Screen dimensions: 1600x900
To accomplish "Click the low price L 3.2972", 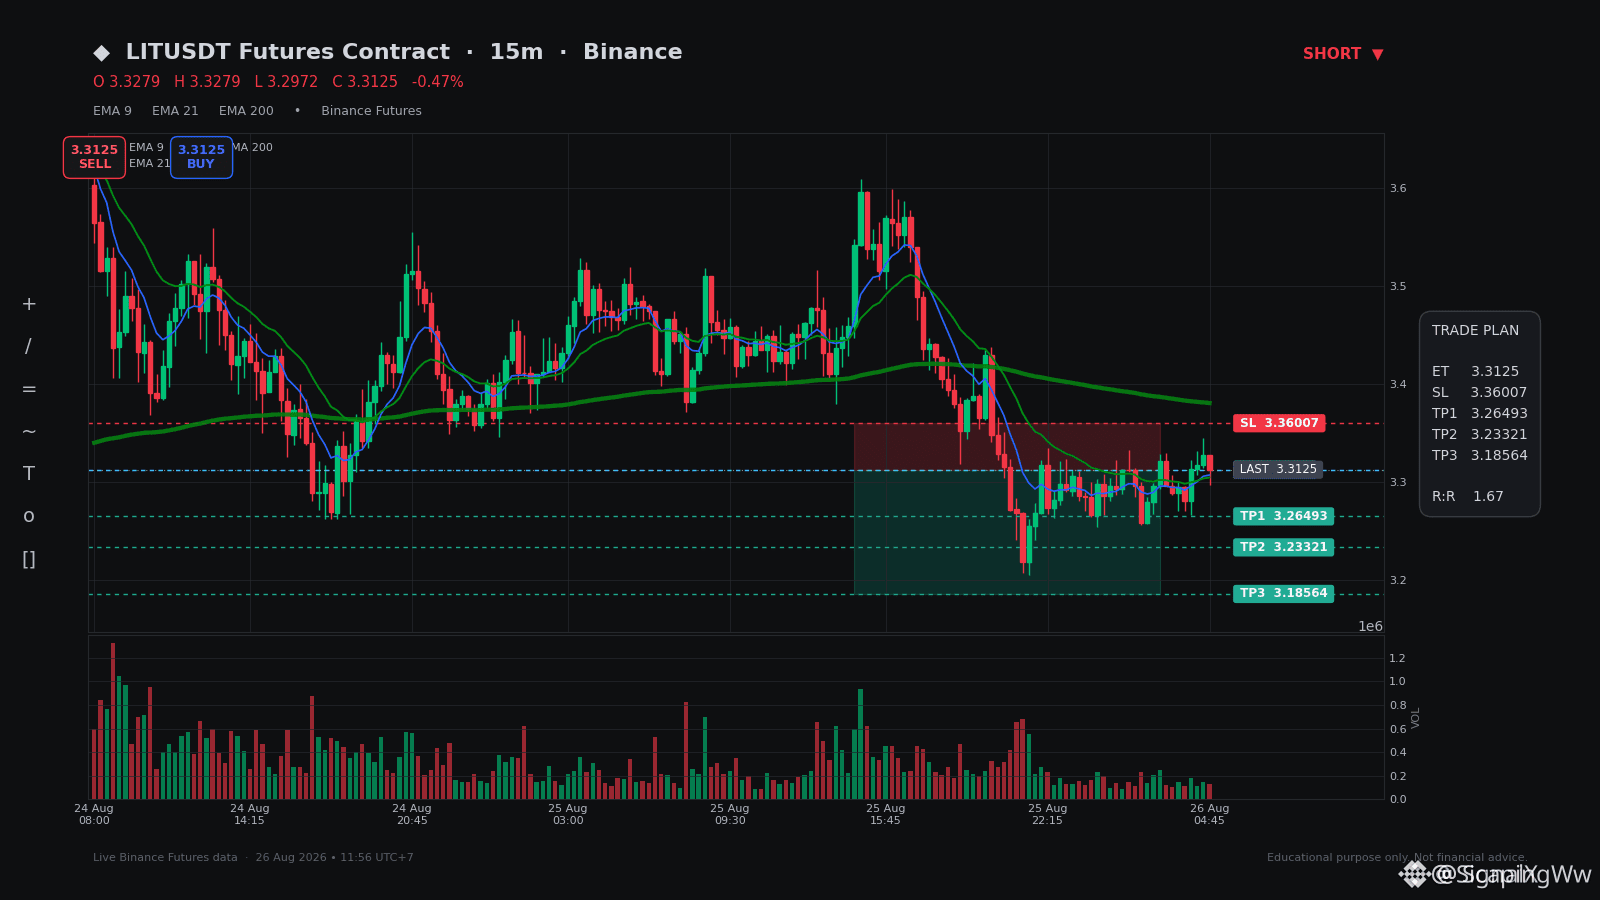I will 286,82.
